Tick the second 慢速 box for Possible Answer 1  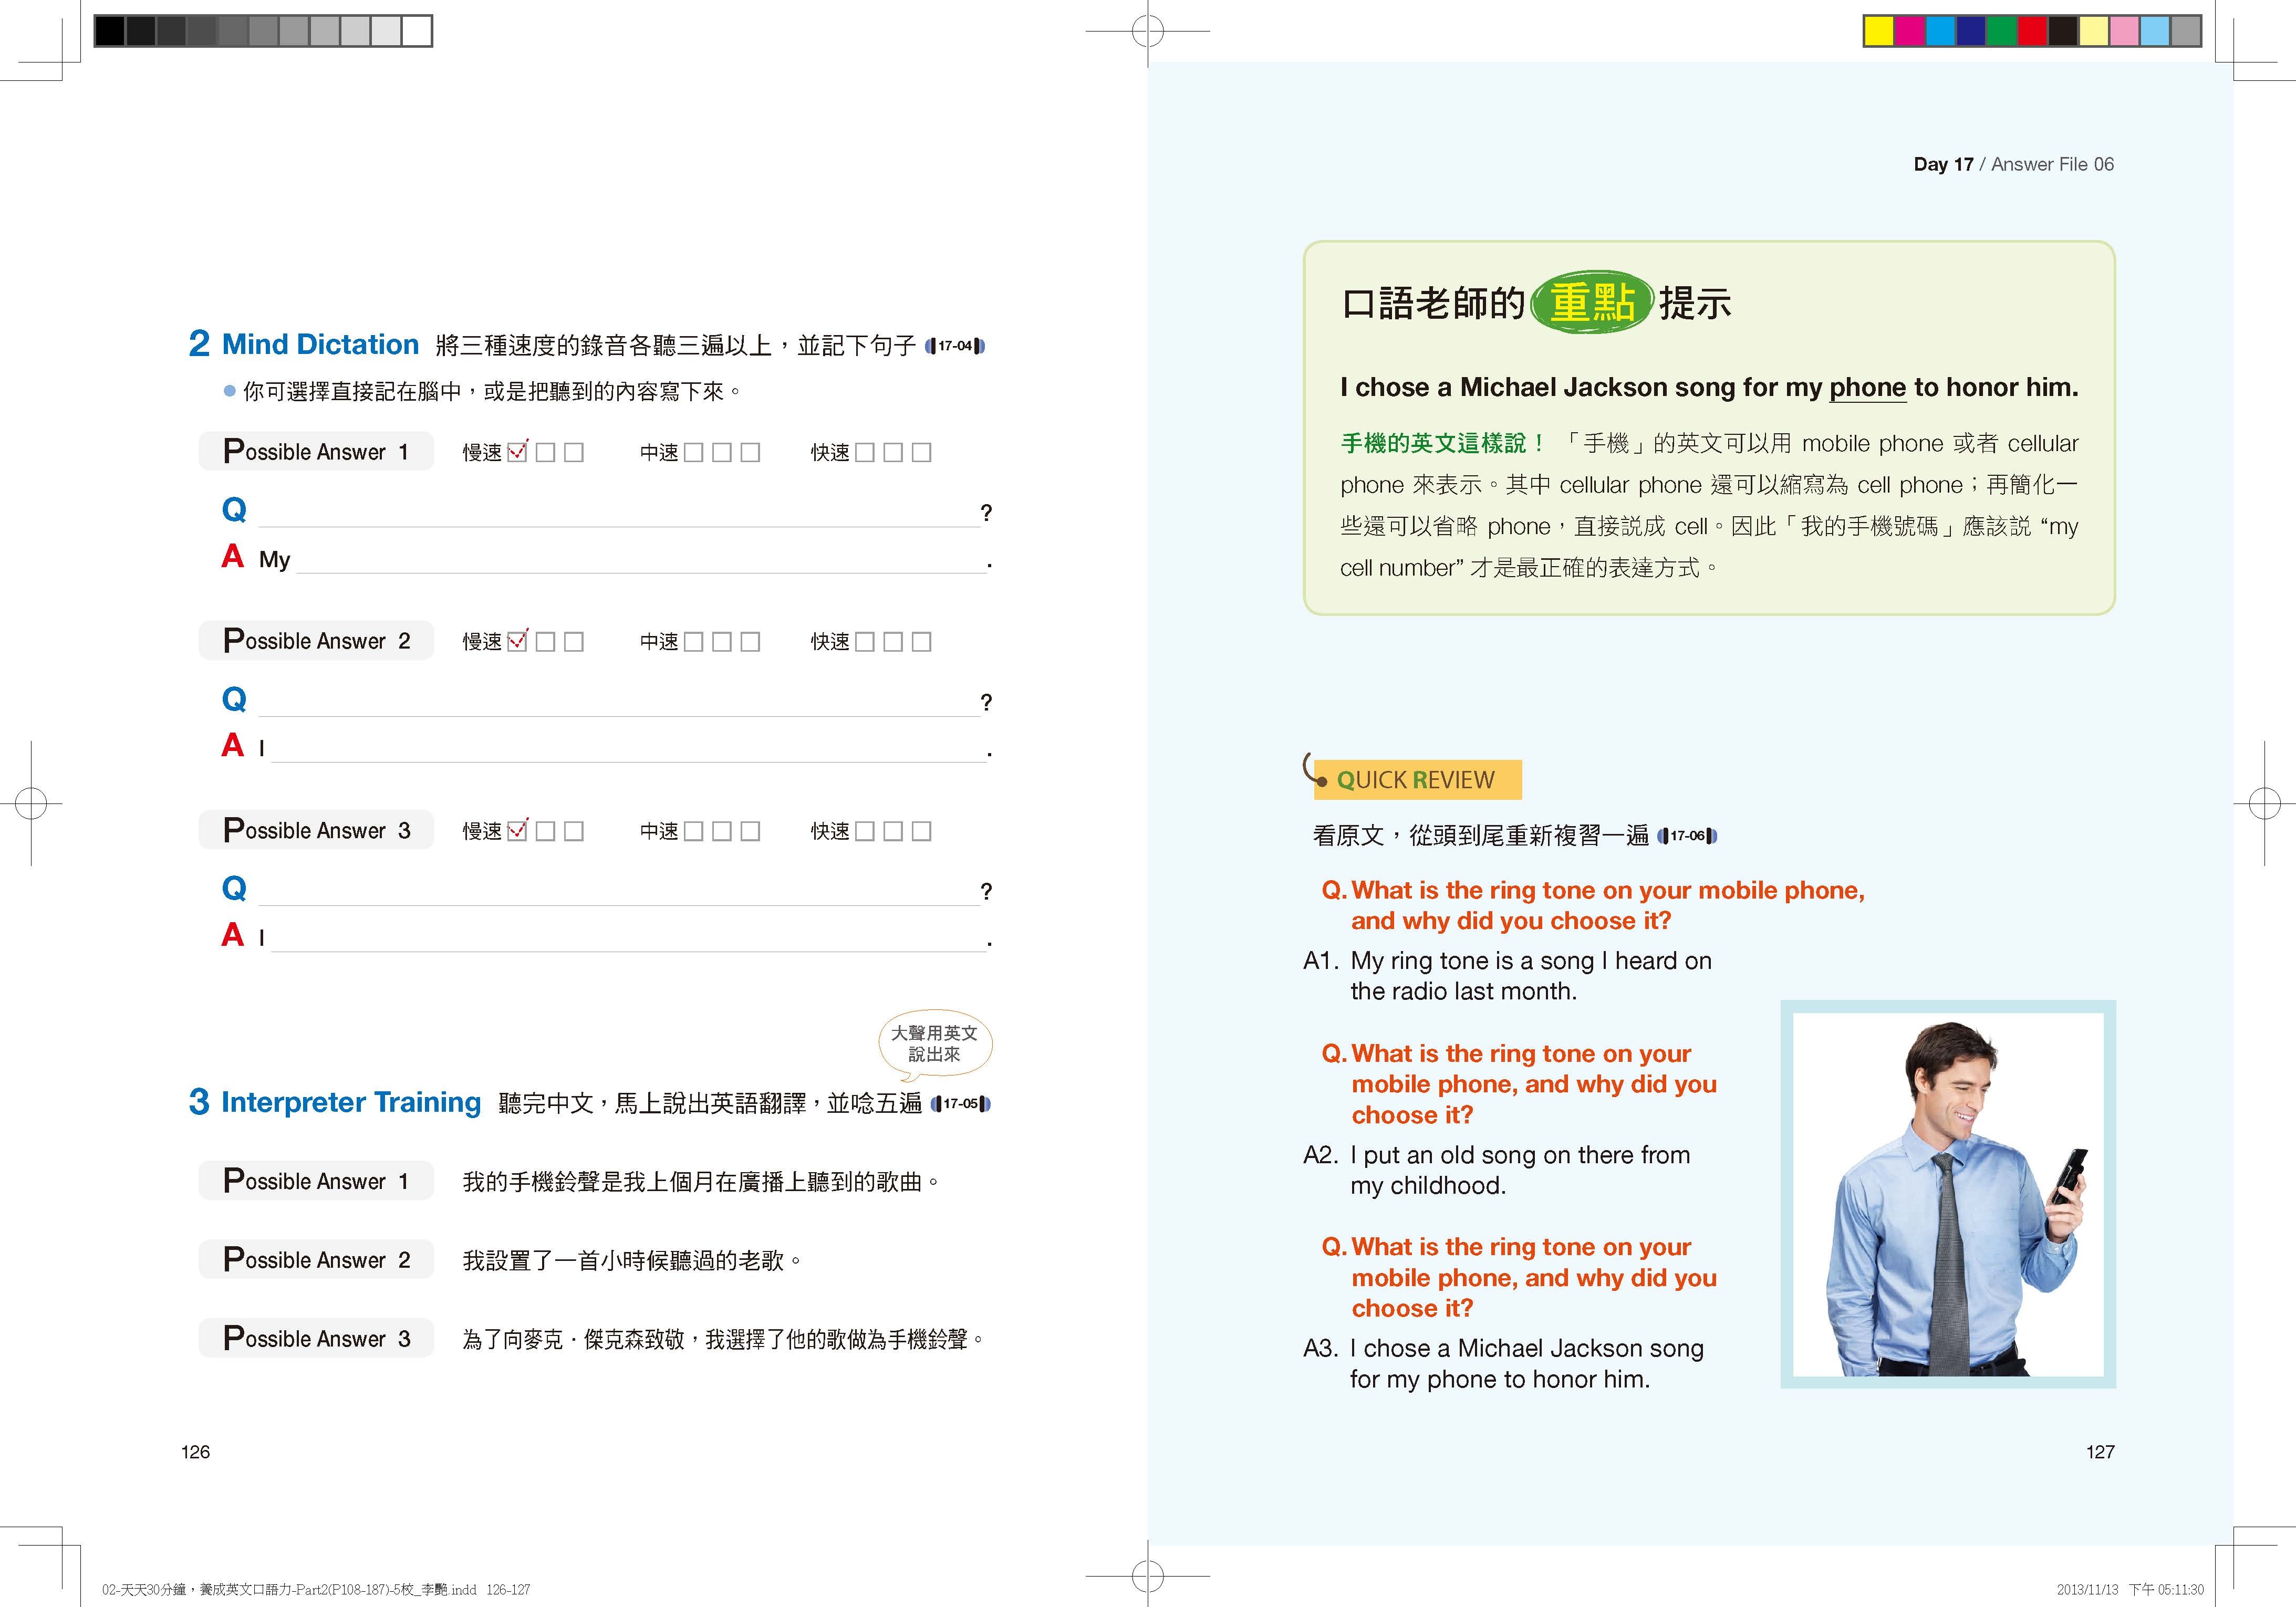(x=545, y=453)
